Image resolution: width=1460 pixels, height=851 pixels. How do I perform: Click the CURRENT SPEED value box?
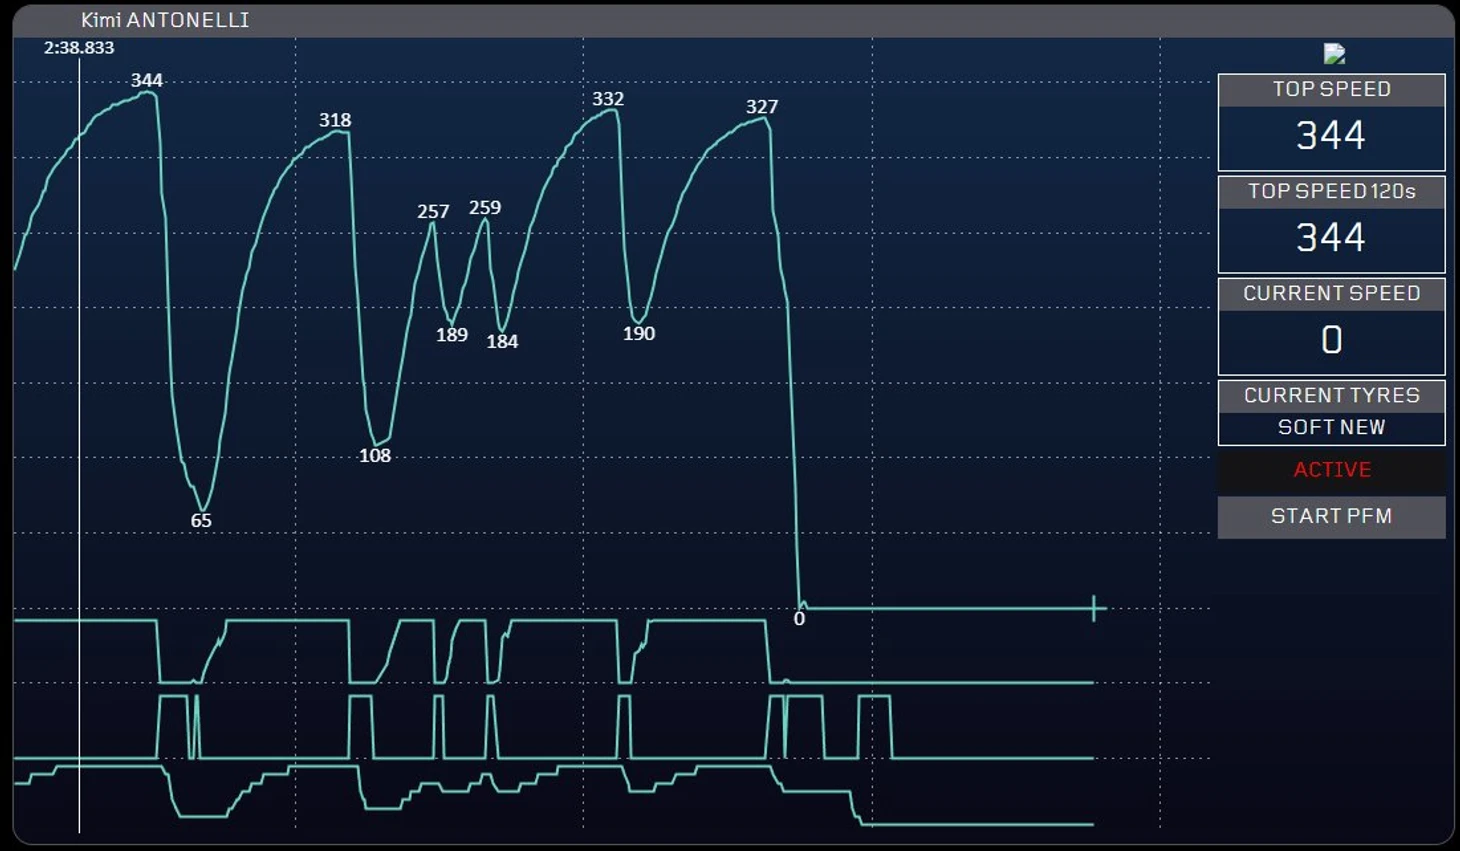coord(1331,342)
